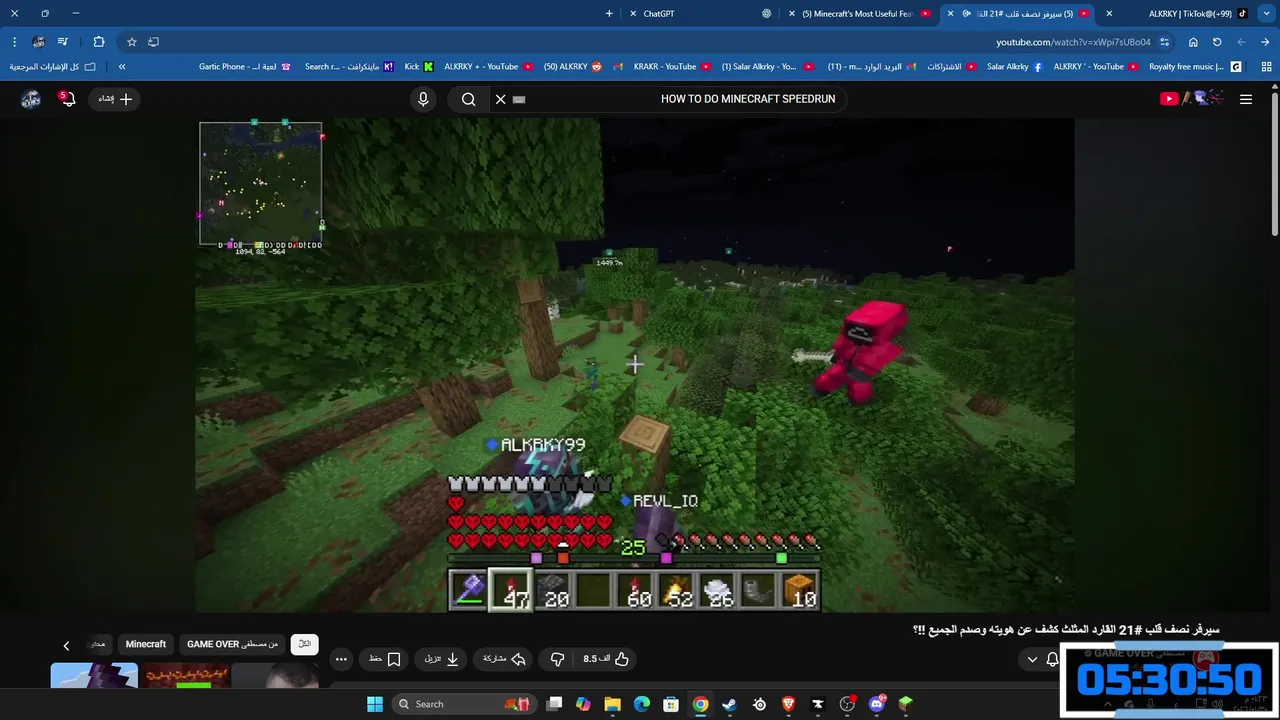1280x720 pixels.
Task: Open File Explorer from taskbar
Action: [x=613, y=704]
